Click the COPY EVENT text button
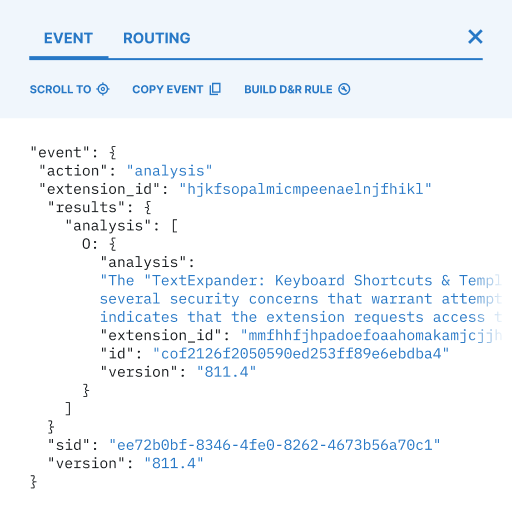The image size is (512, 512). coord(168,89)
